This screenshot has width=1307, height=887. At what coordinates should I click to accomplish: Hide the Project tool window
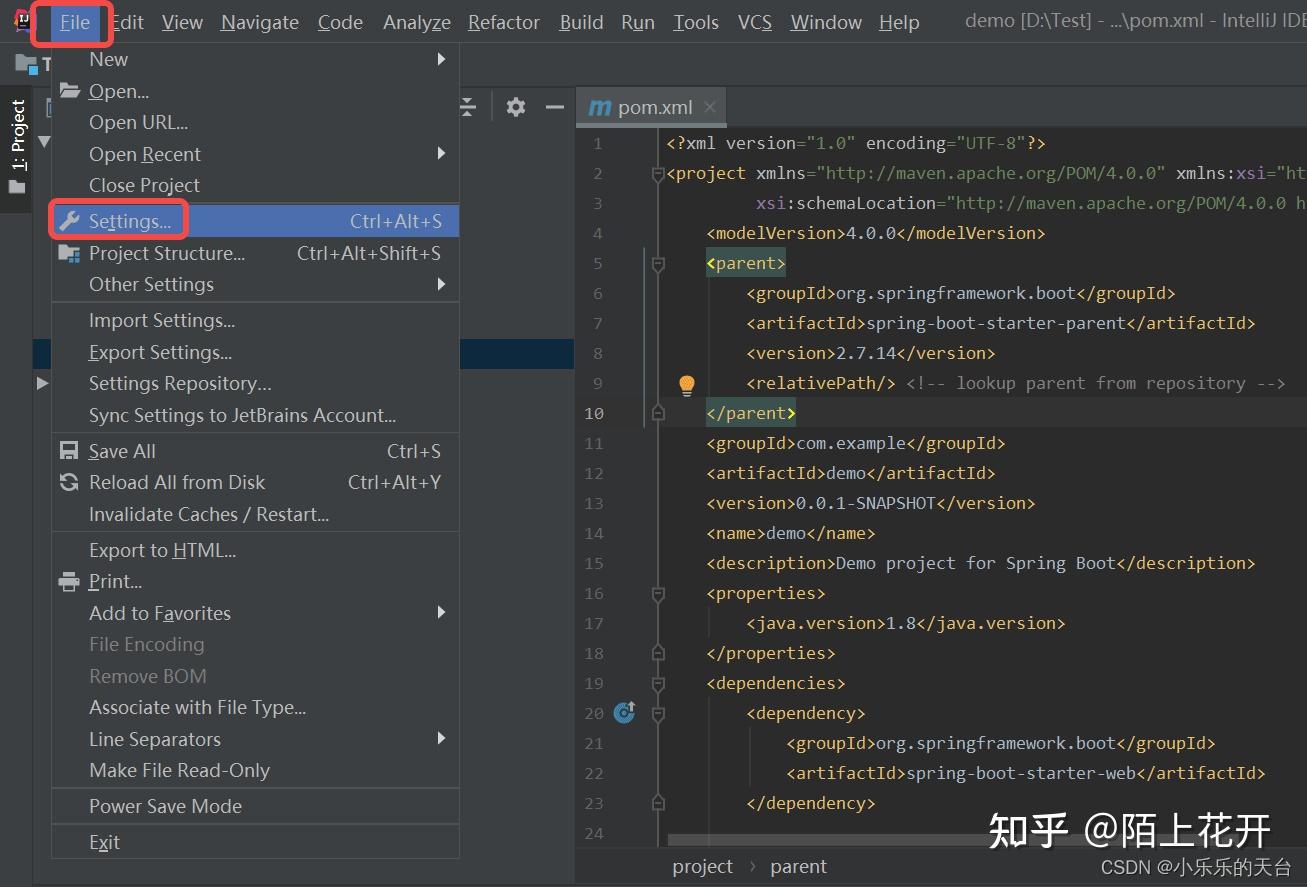555,107
